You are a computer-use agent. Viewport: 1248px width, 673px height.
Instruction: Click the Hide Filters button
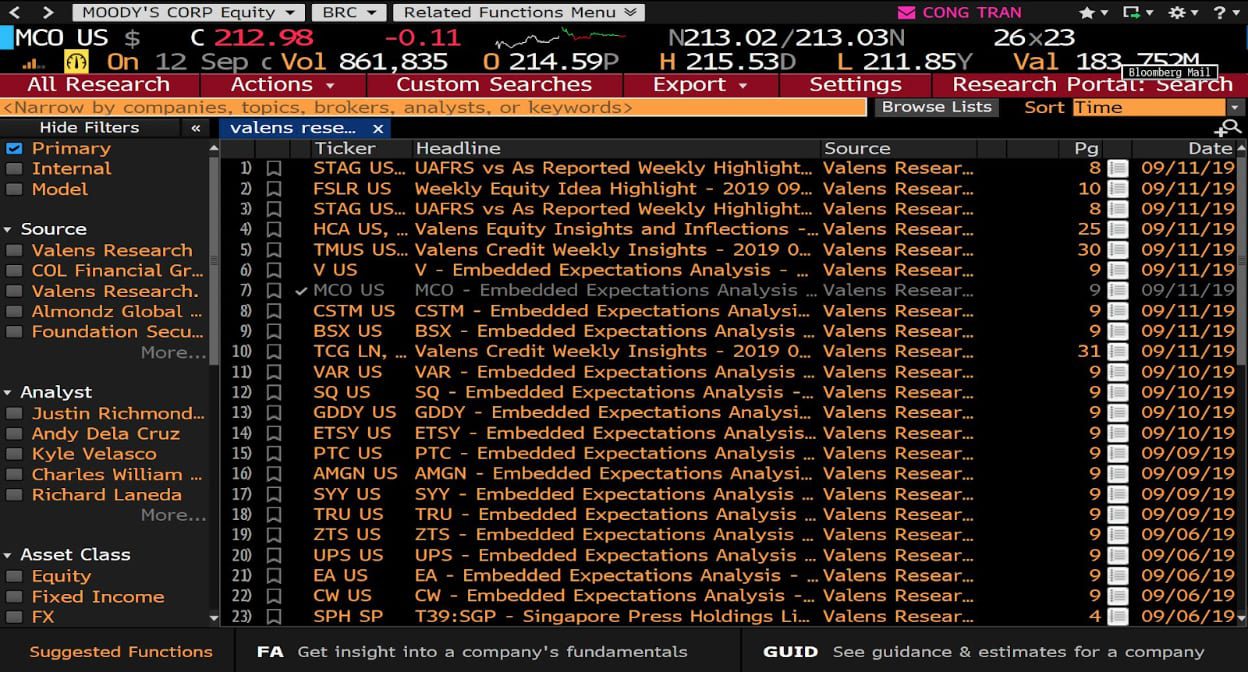coord(89,128)
